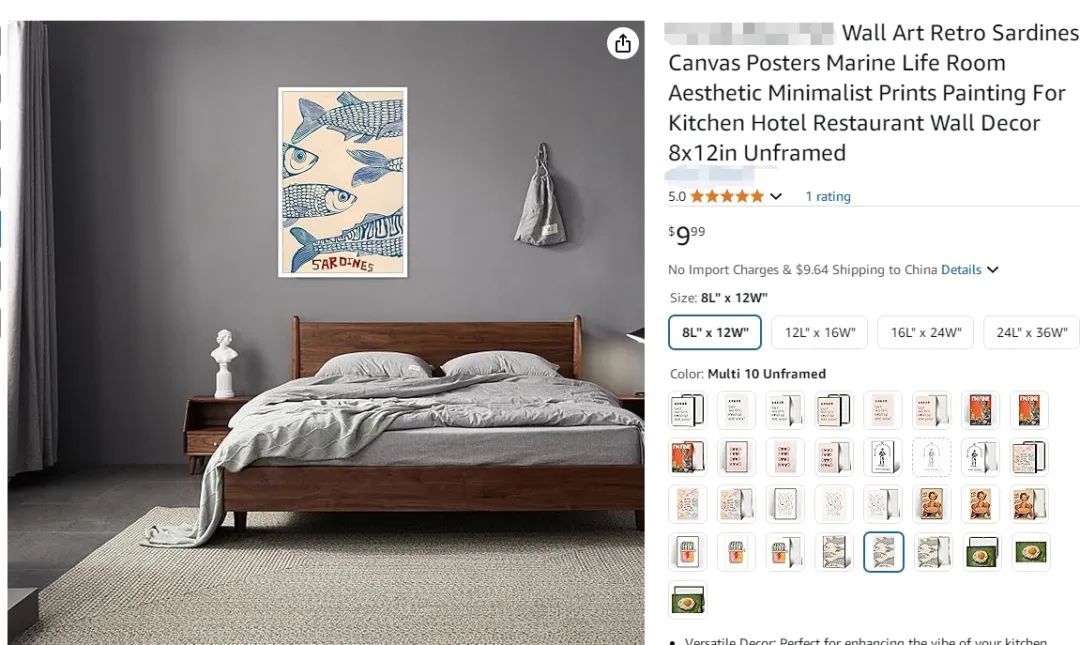1080x645 pixels.
Task: Choose the framed sardine tin swatch
Action: 687,552
